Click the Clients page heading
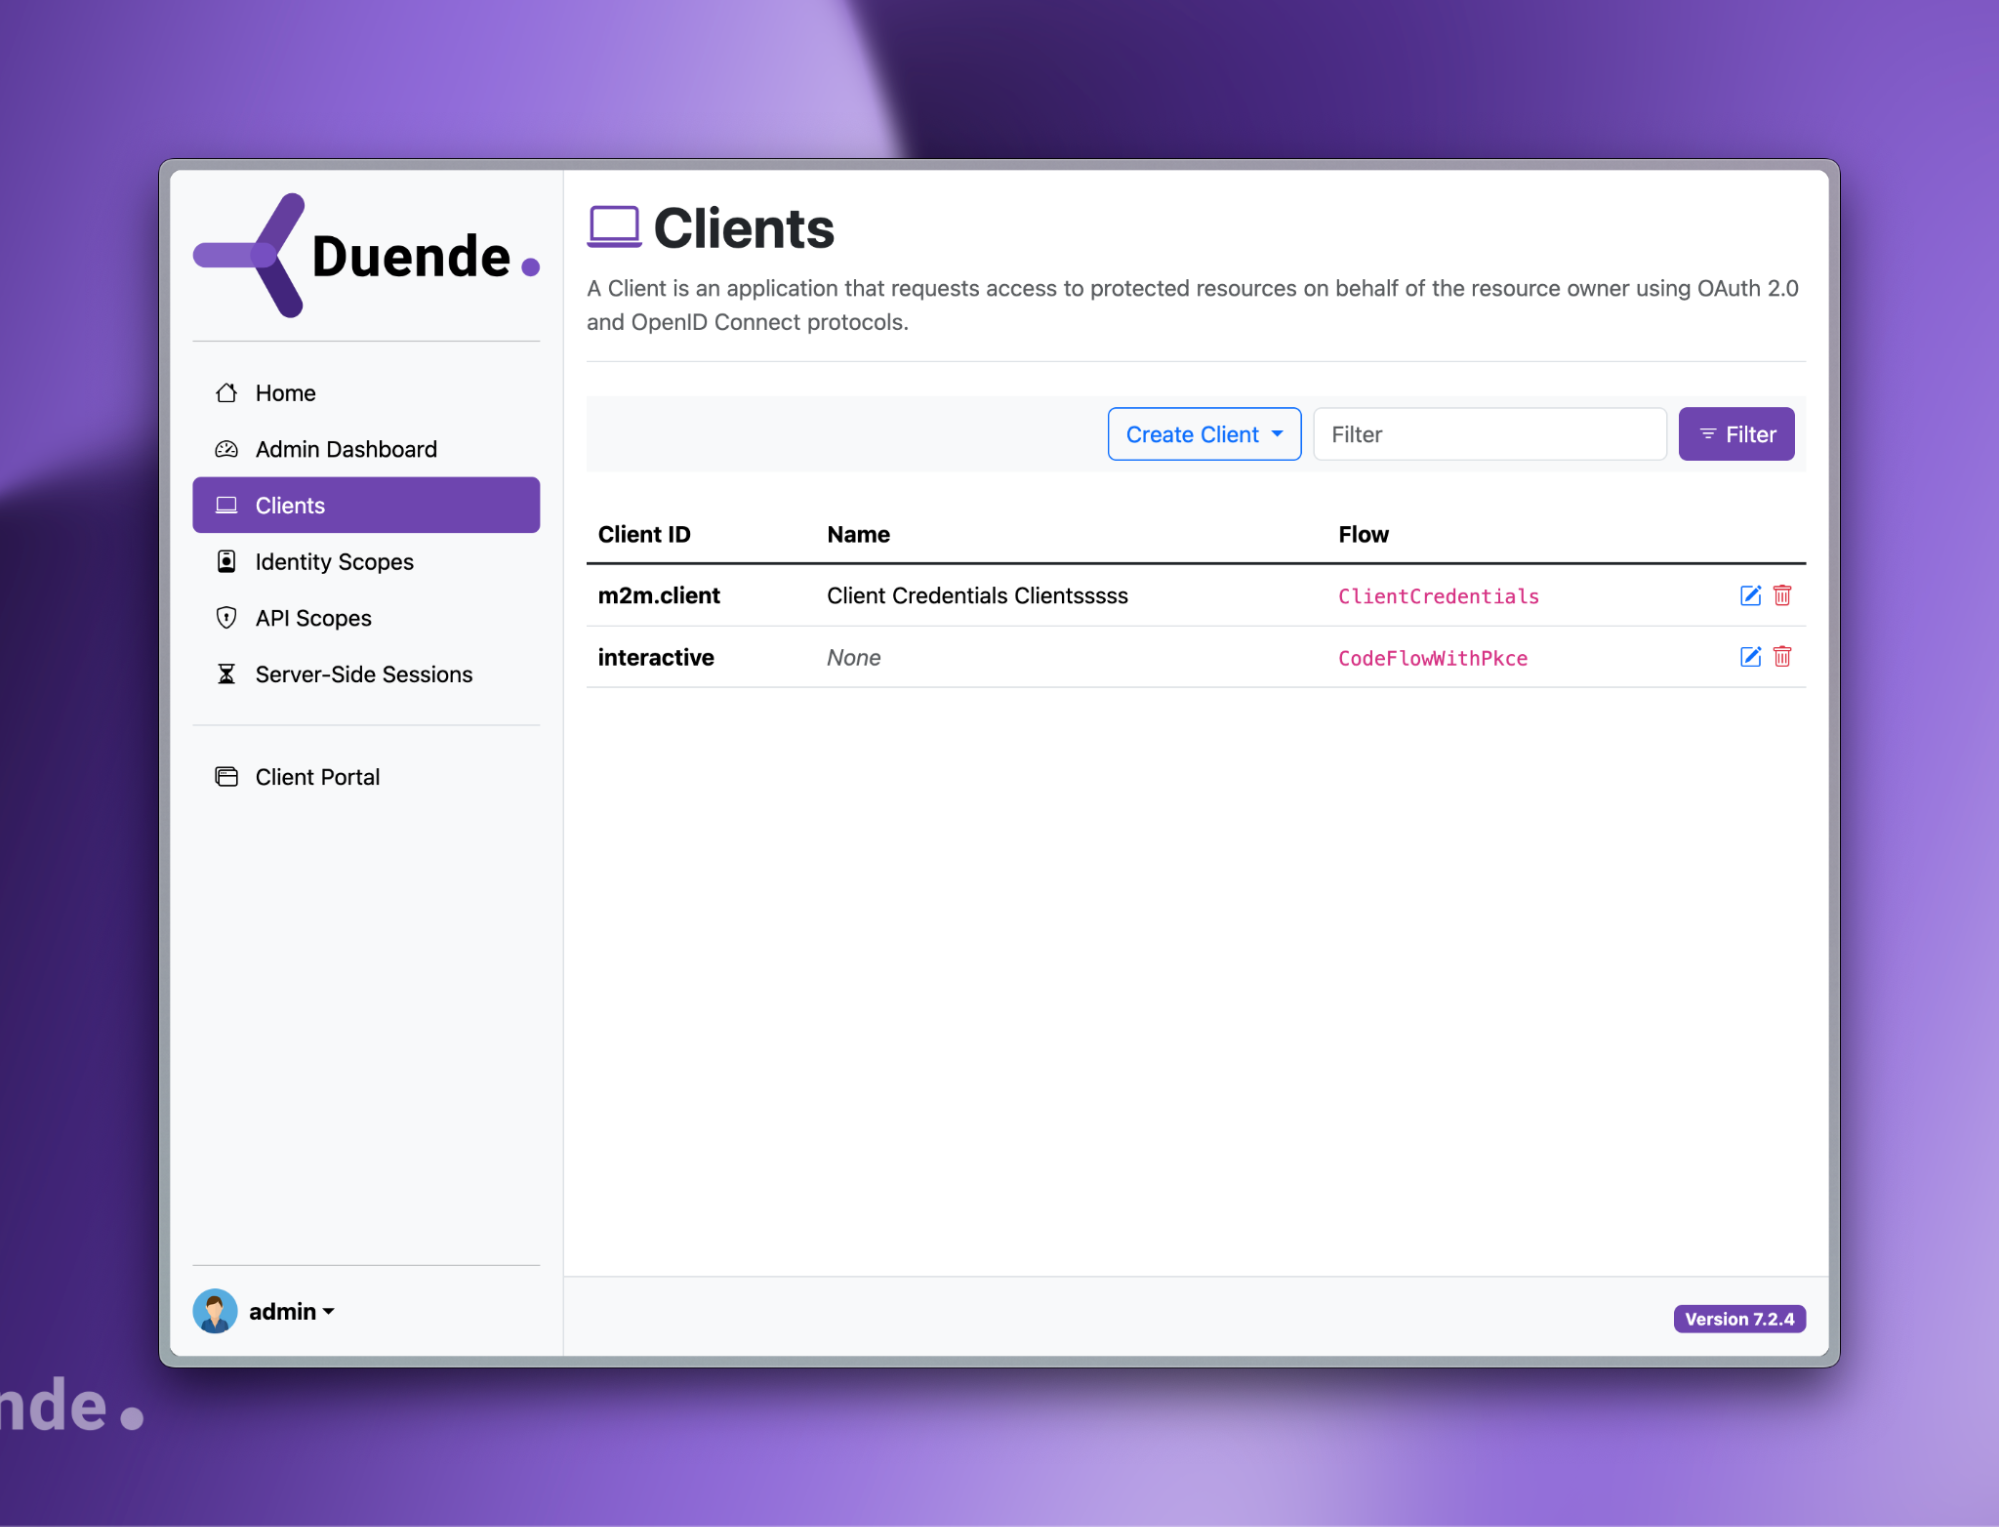 pyautogui.click(x=743, y=228)
